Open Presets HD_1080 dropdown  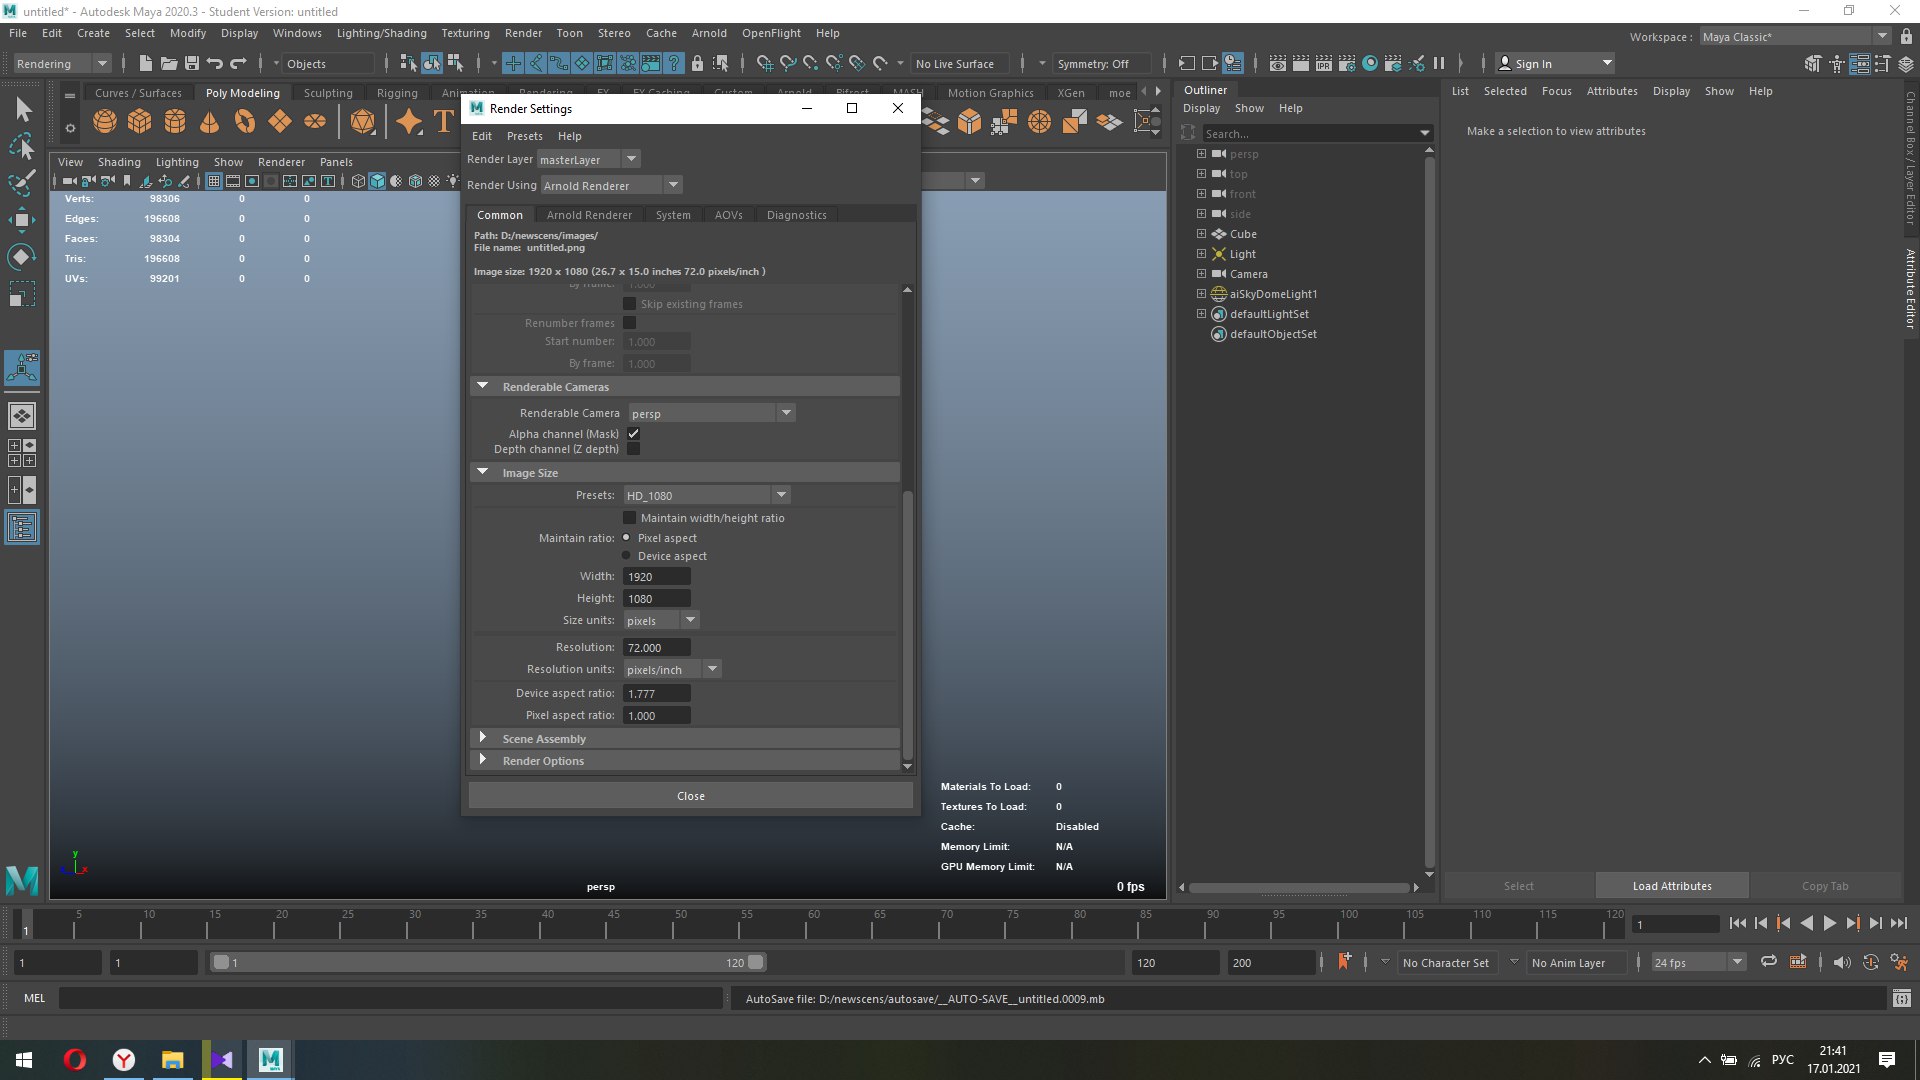707,495
